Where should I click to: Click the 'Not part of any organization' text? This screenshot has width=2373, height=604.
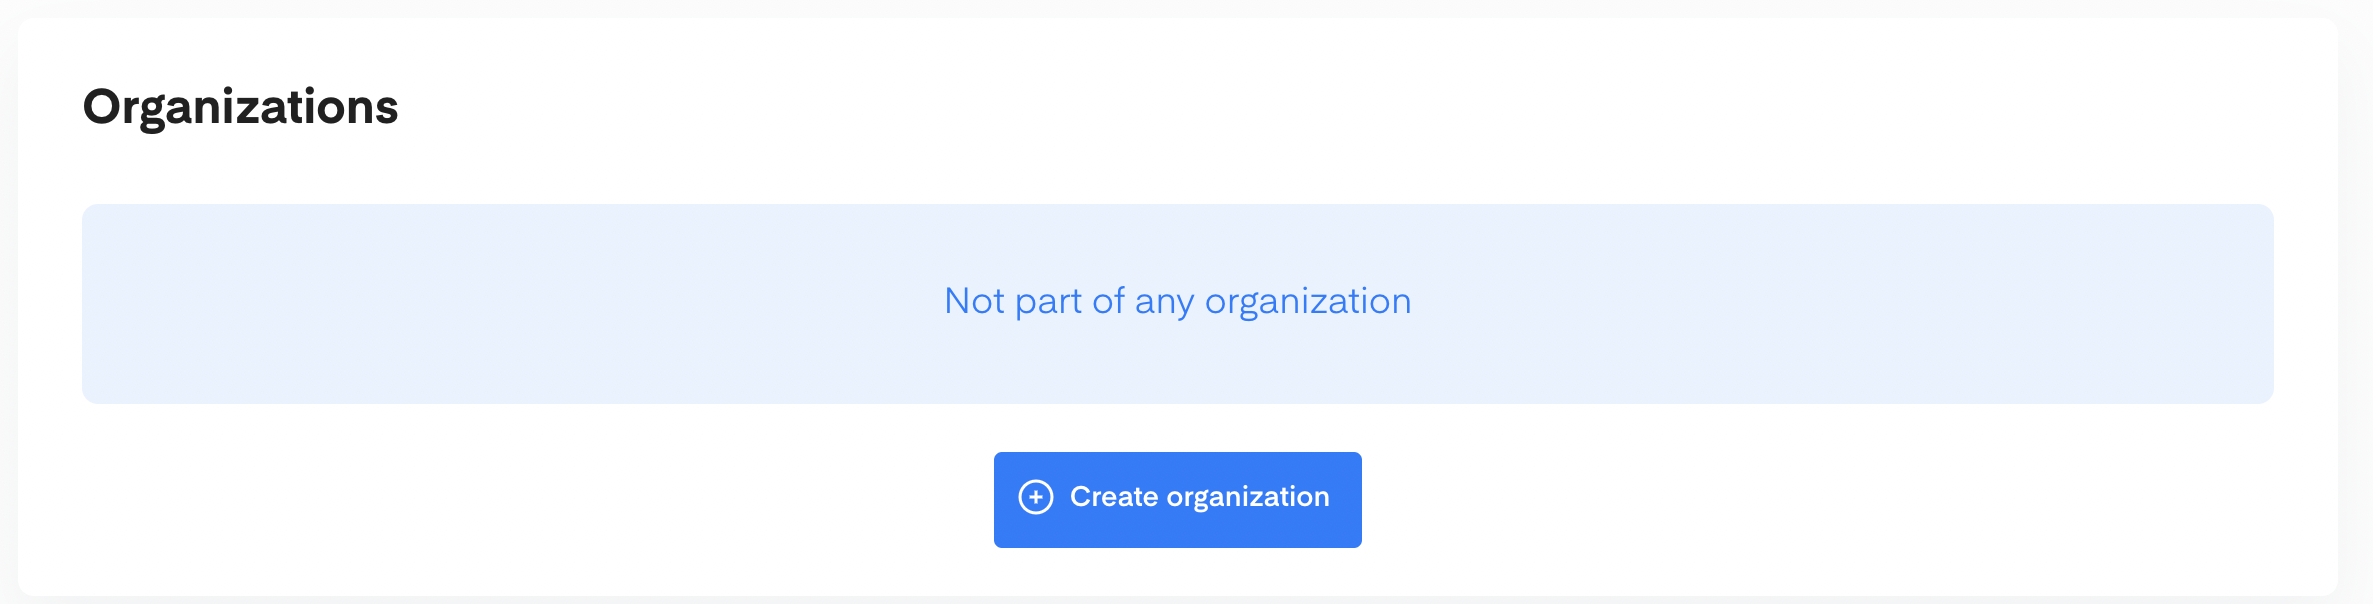click(x=1177, y=301)
